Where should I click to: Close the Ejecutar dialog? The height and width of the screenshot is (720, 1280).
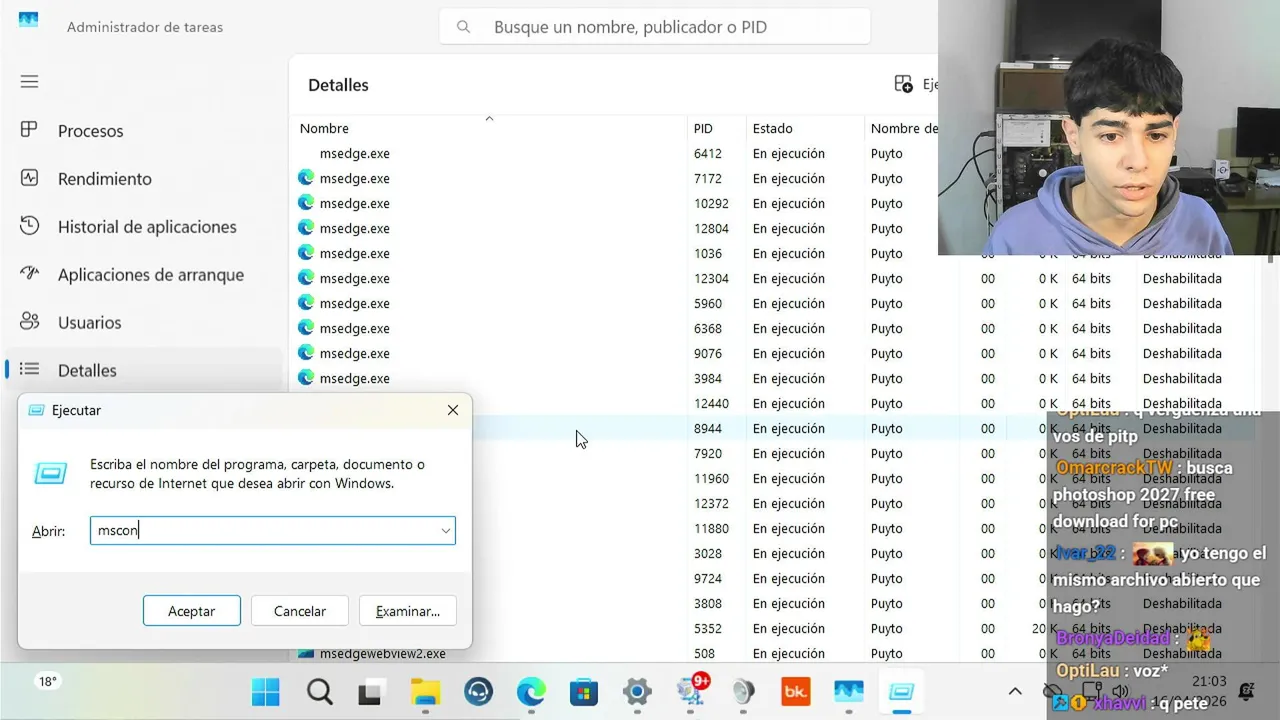tap(453, 410)
